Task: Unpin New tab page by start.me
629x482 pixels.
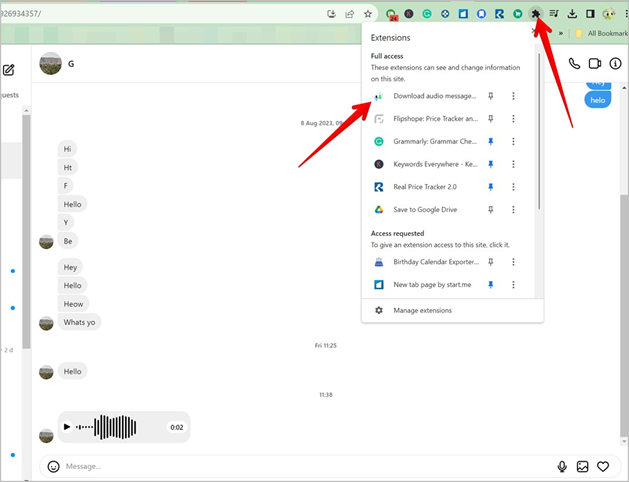Action: [x=490, y=285]
